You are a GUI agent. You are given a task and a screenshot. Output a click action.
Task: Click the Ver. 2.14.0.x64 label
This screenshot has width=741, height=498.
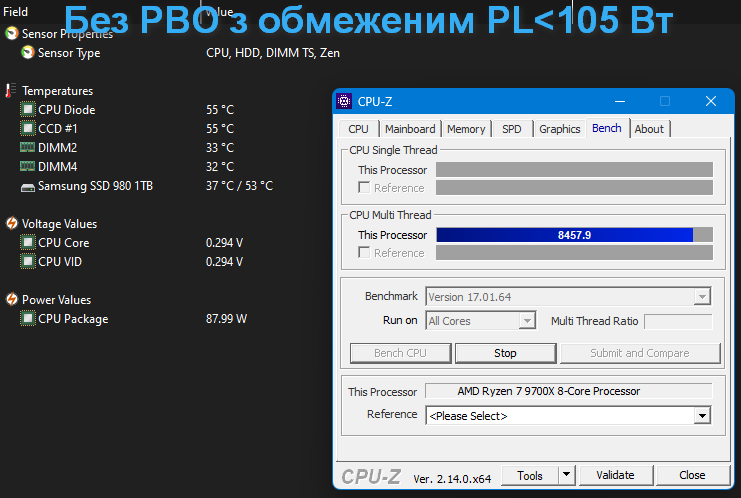click(x=452, y=479)
